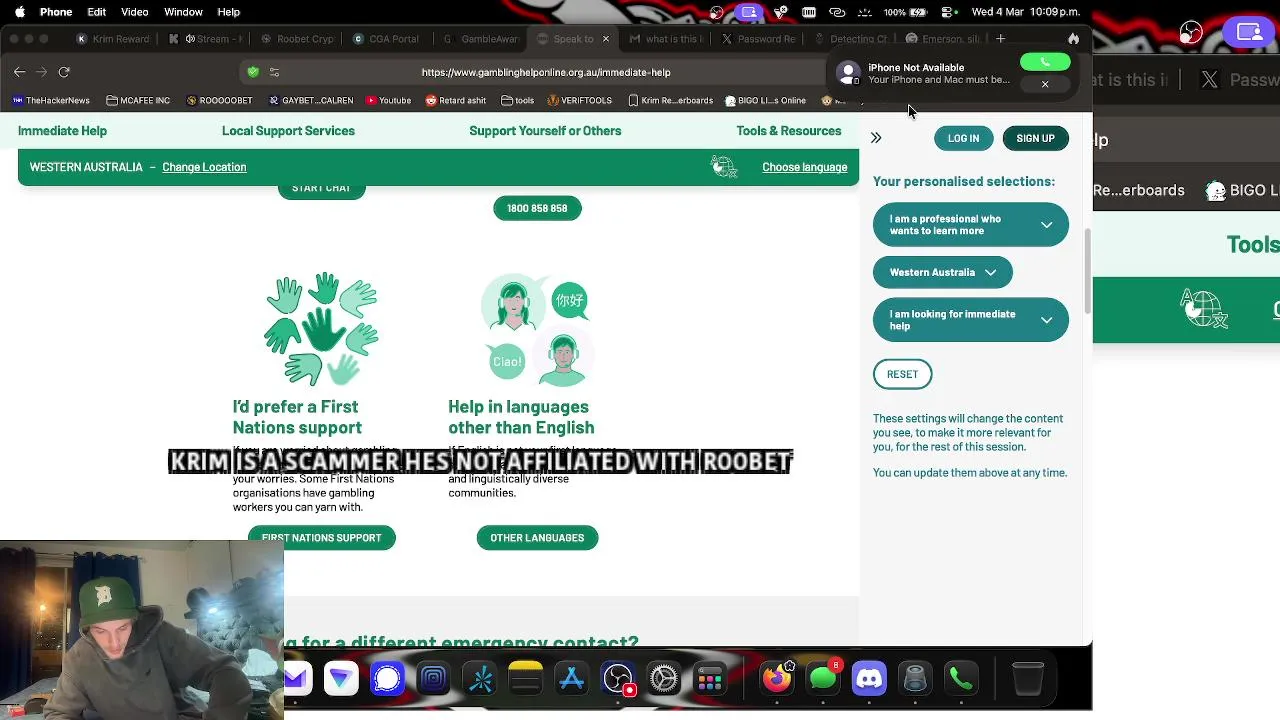
Task: Click the shield icon in address bar
Action: tap(253, 72)
